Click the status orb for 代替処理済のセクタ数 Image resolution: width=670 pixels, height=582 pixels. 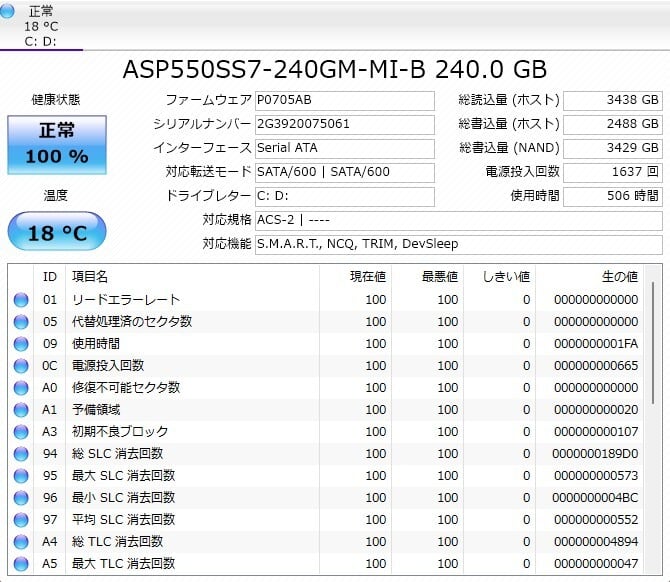[x=21, y=322]
